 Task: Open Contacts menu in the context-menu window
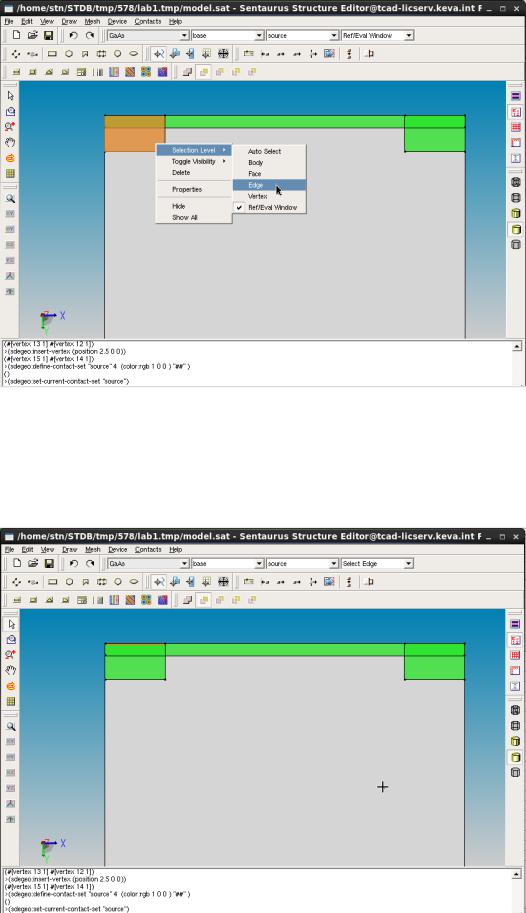[x=148, y=21]
